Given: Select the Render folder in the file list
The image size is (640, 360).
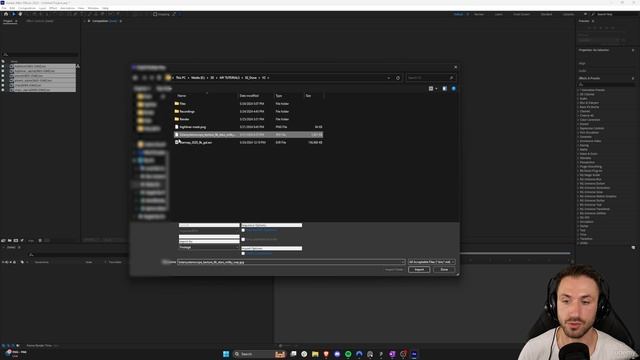Looking at the screenshot, I should (184, 119).
